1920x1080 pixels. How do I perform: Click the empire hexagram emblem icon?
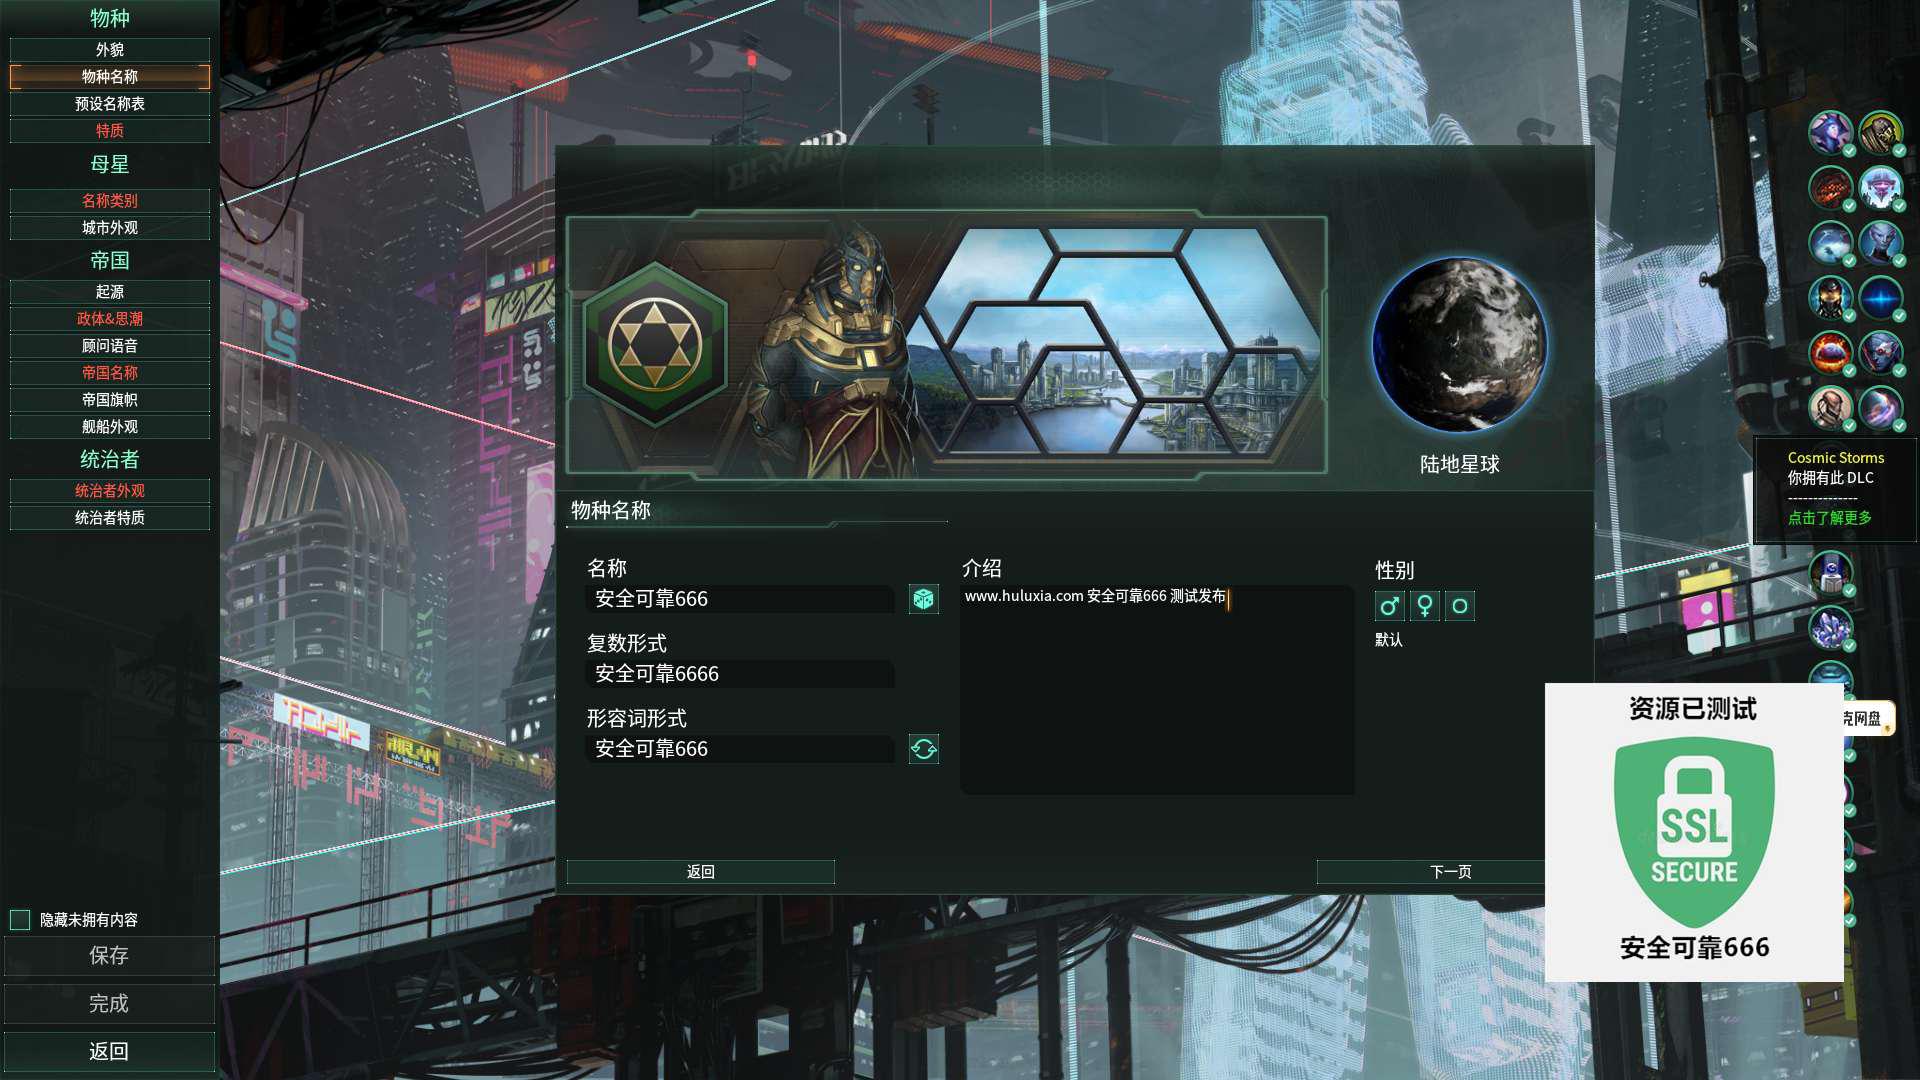[655, 345]
